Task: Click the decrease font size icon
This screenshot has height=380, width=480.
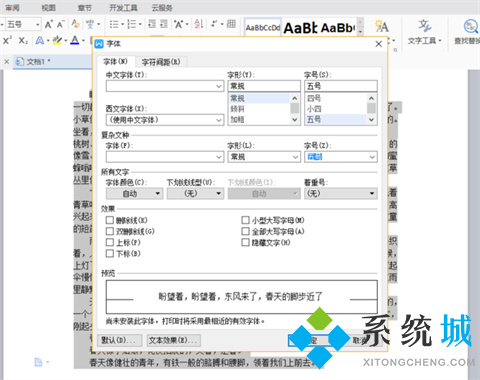Action: 60,24
